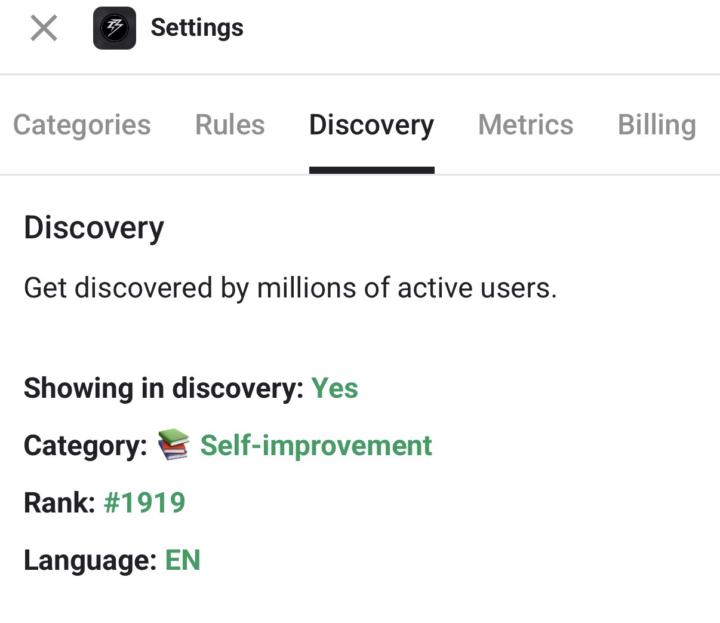This screenshot has width=720, height=623.
Task: Click the Settings title text
Action: tap(197, 28)
